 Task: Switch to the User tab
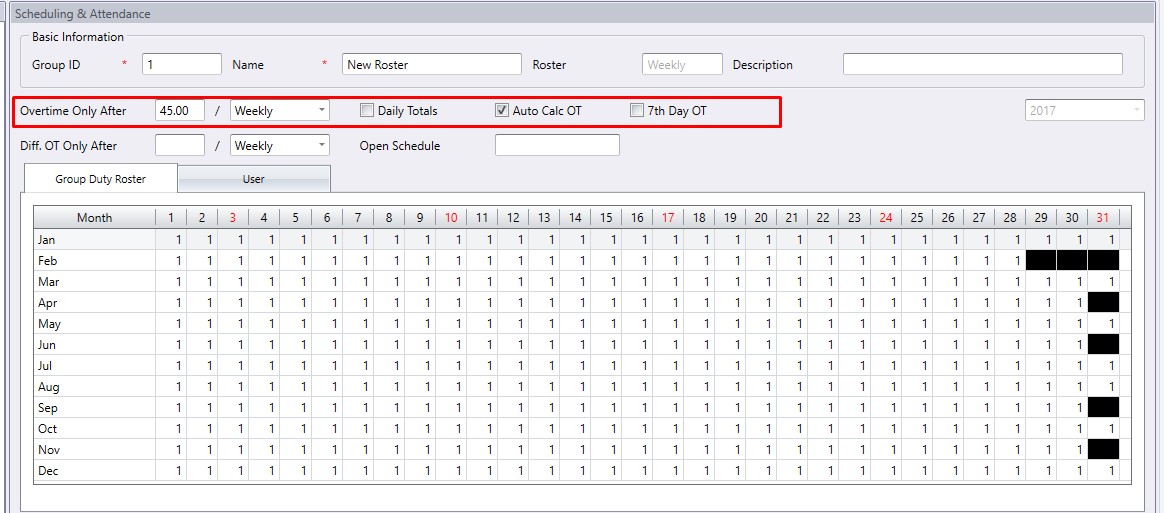point(254,179)
